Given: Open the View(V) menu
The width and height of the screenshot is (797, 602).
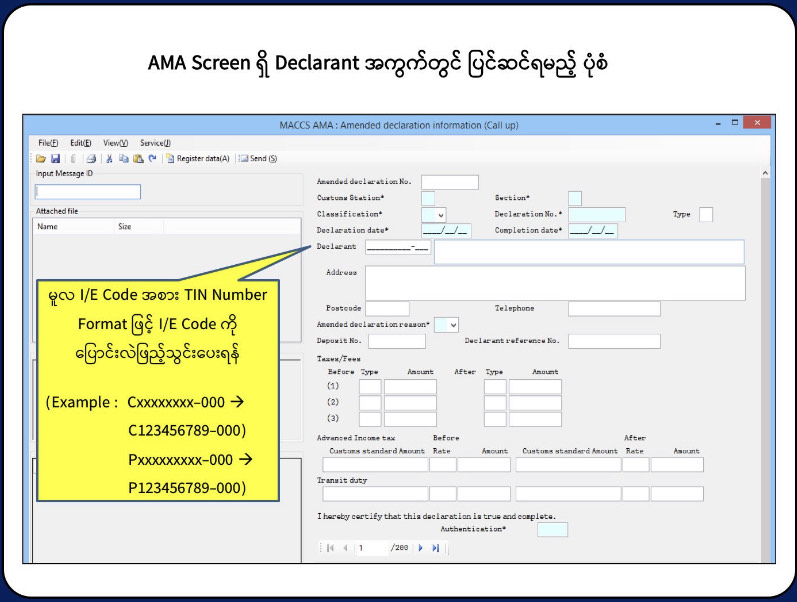Looking at the screenshot, I should pyautogui.click(x=115, y=143).
